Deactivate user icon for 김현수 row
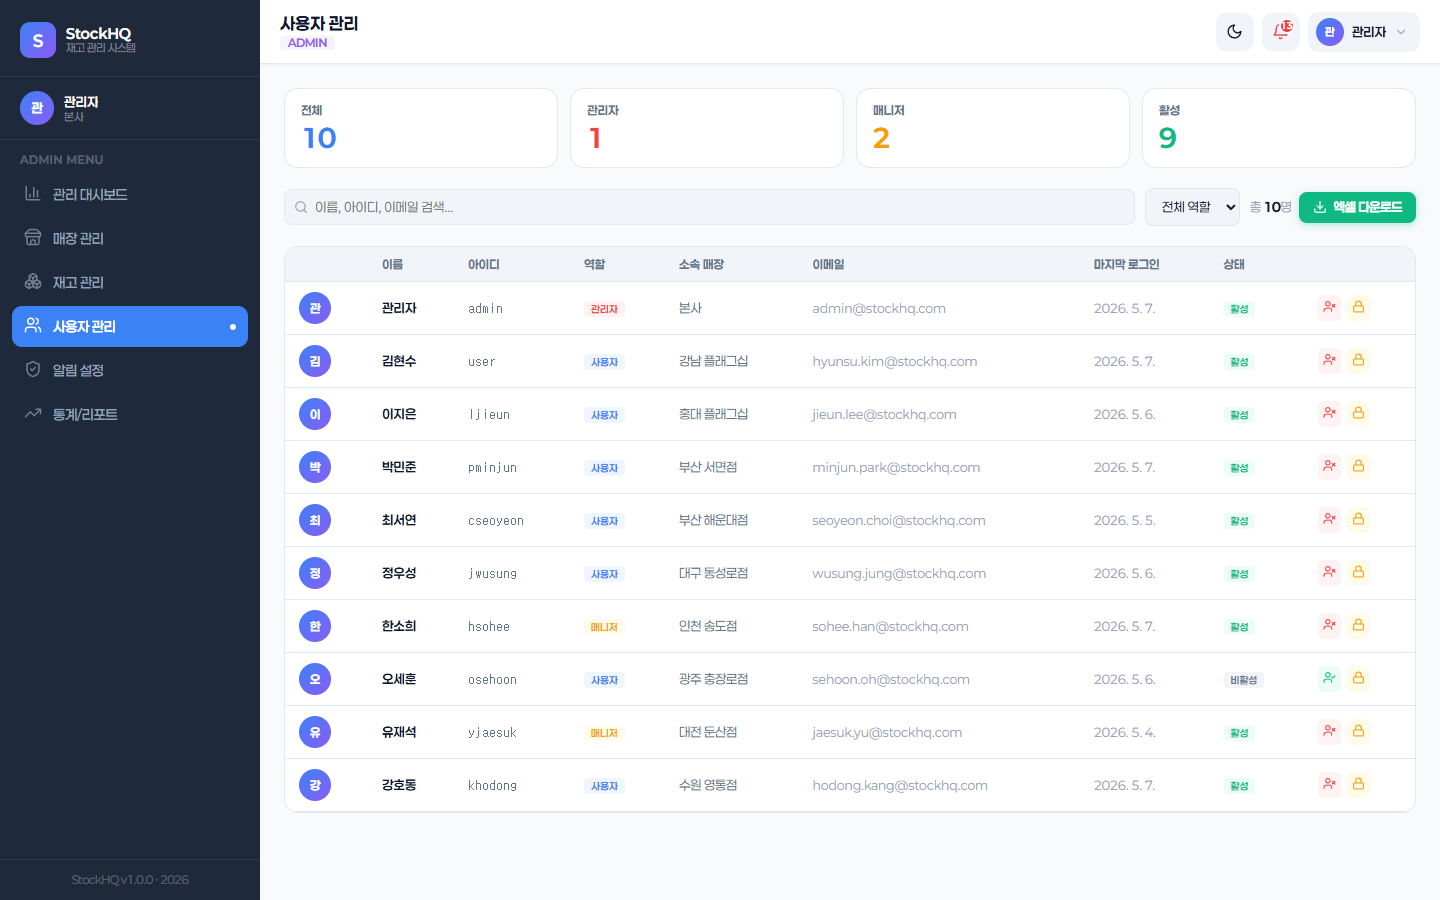Viewport: 1440px width, 900px height. pyautogui.click(x=1329, y=360)
